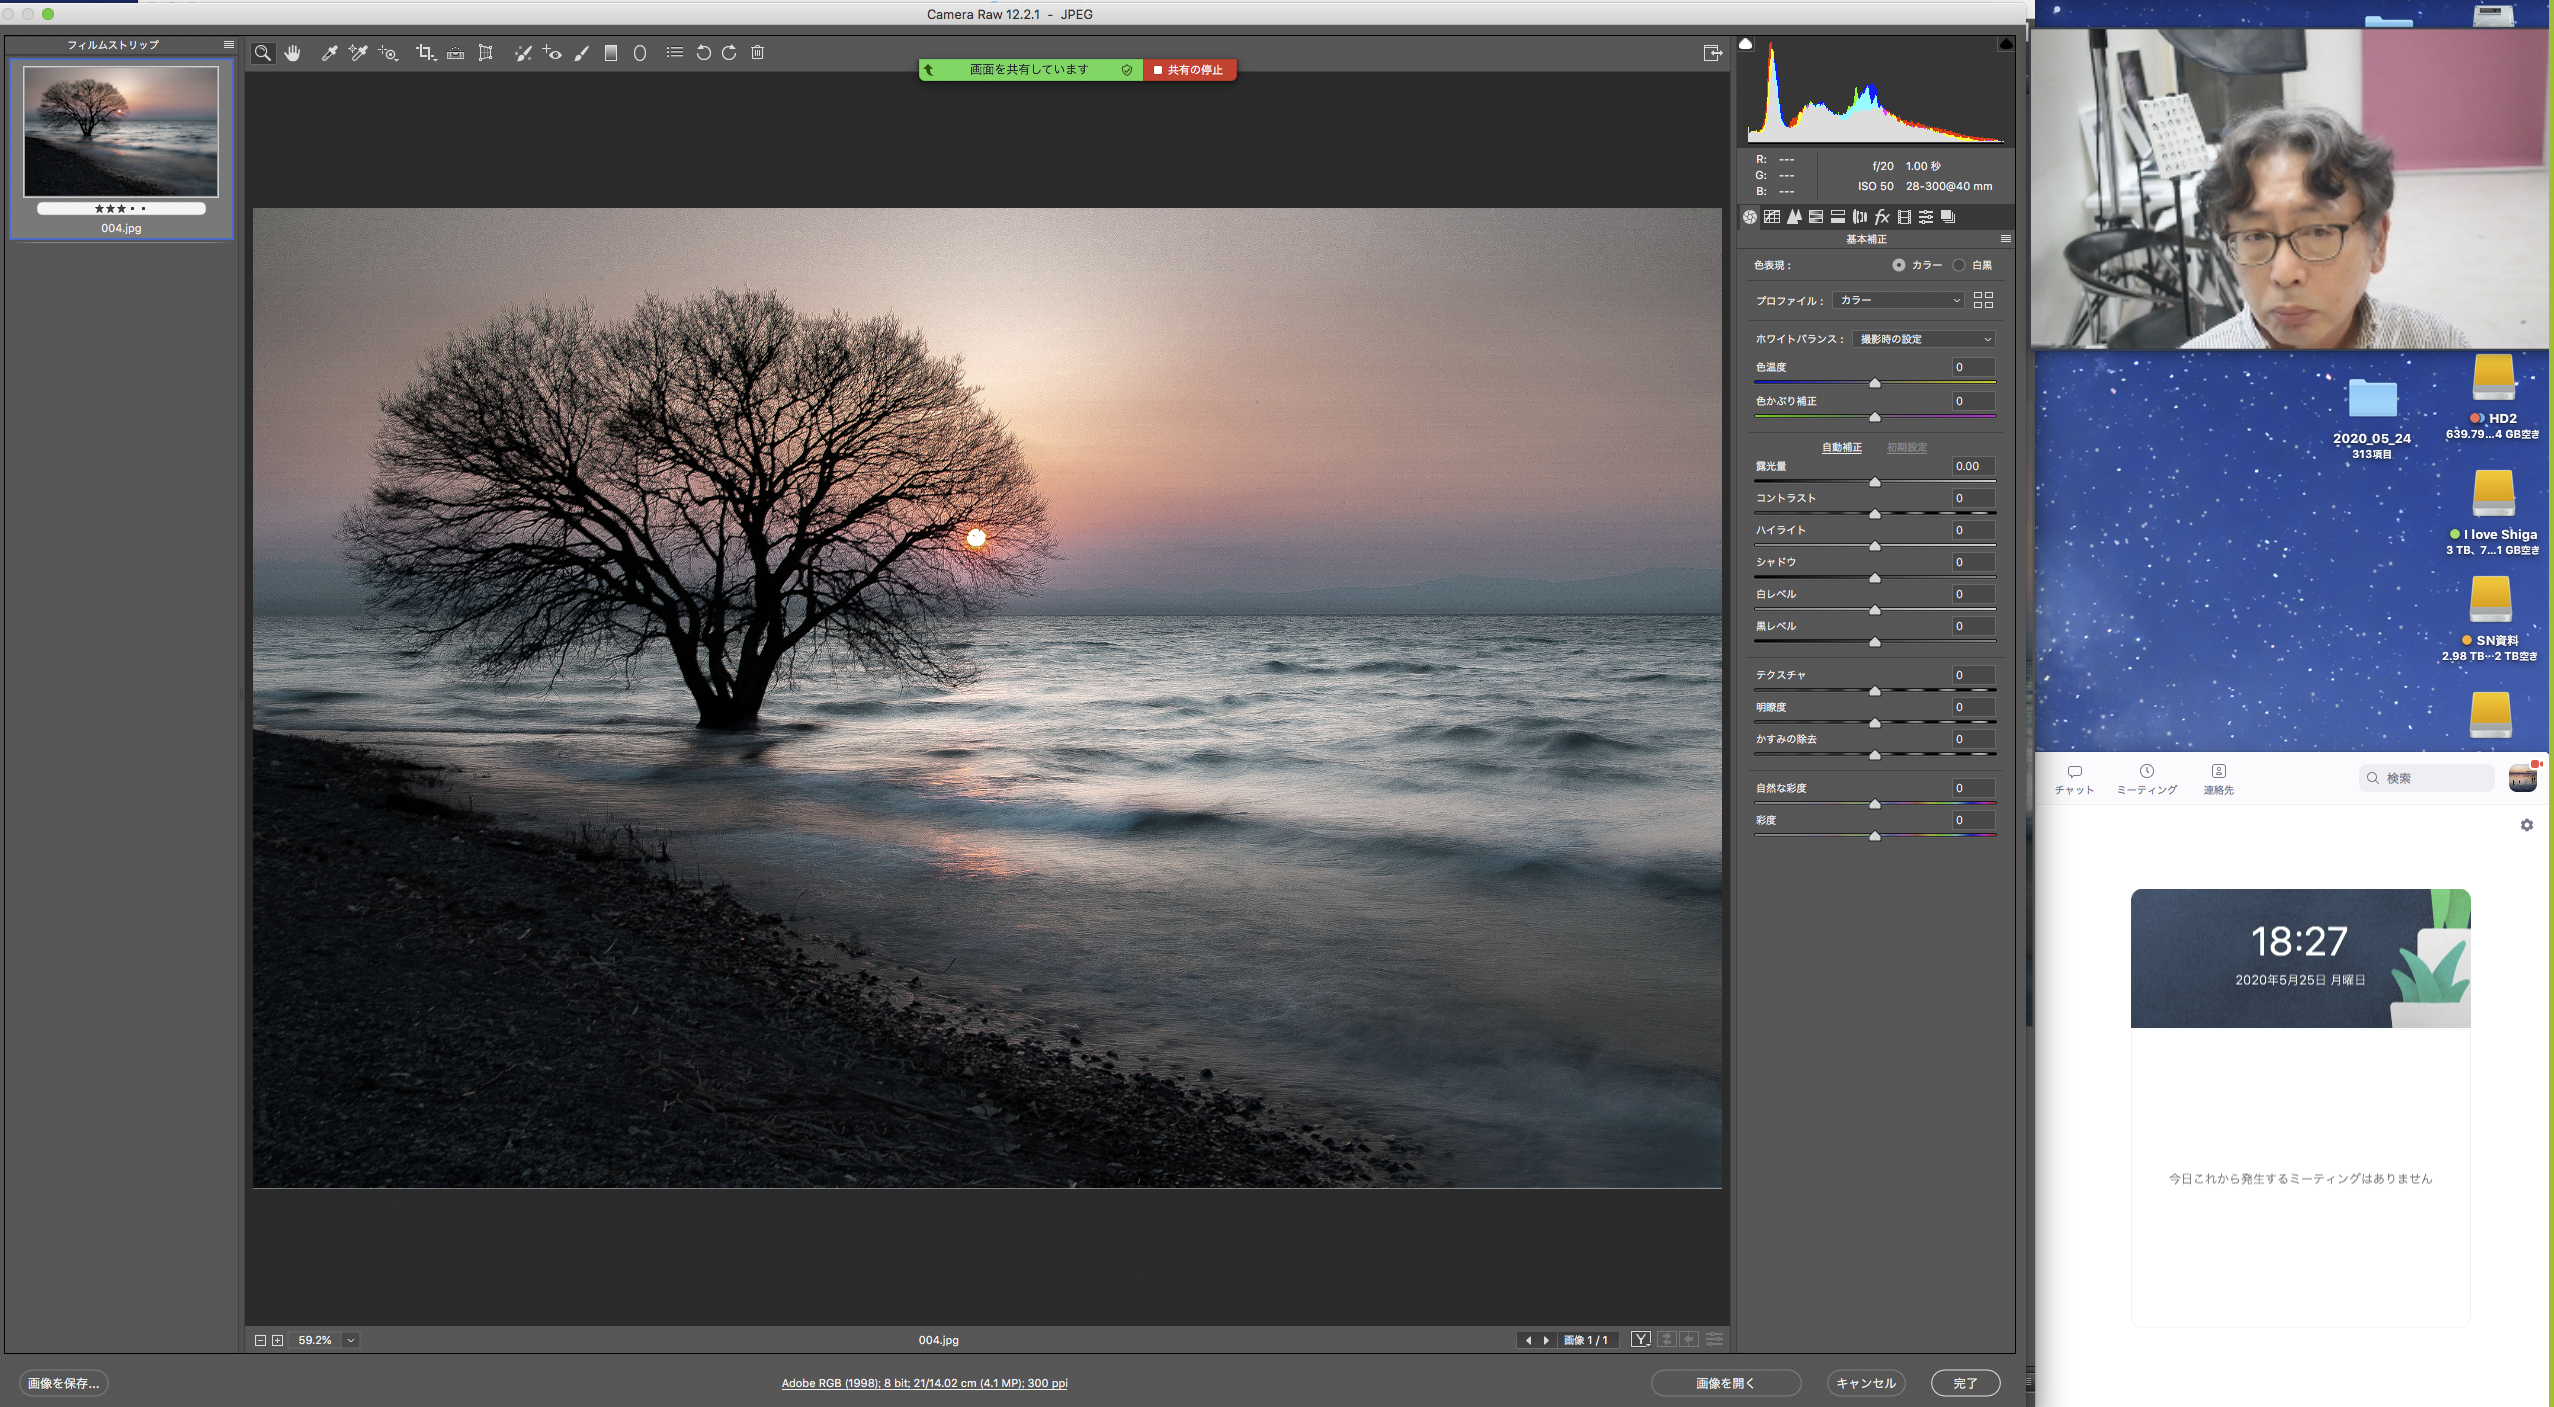
Task: Select the Spot Removal brush tool
Action: click(522, 53)
